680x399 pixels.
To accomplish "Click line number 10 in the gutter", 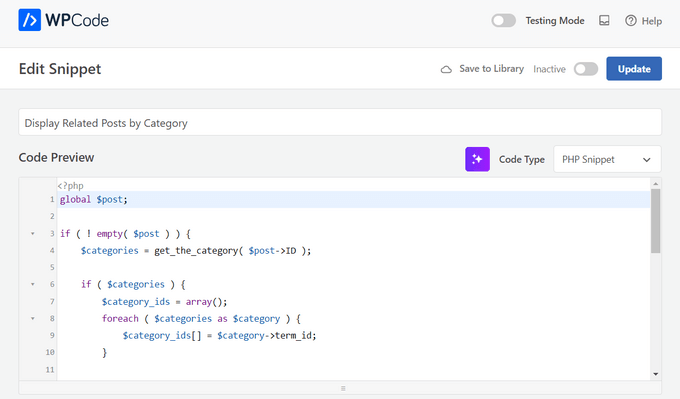I will click(x=50, y=352).
